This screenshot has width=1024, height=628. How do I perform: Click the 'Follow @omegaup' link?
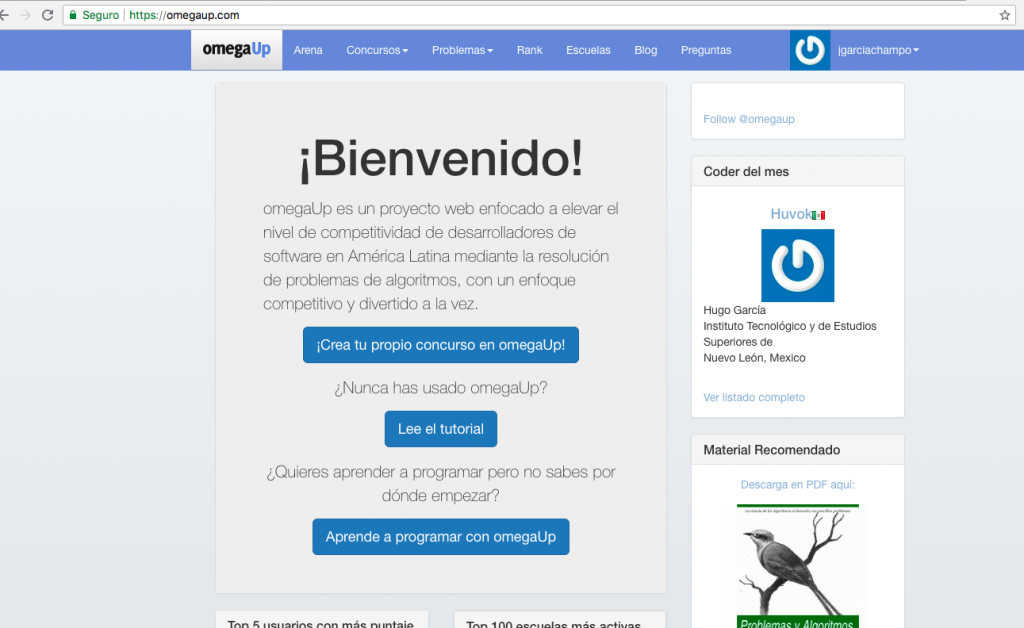coord(748,119)
